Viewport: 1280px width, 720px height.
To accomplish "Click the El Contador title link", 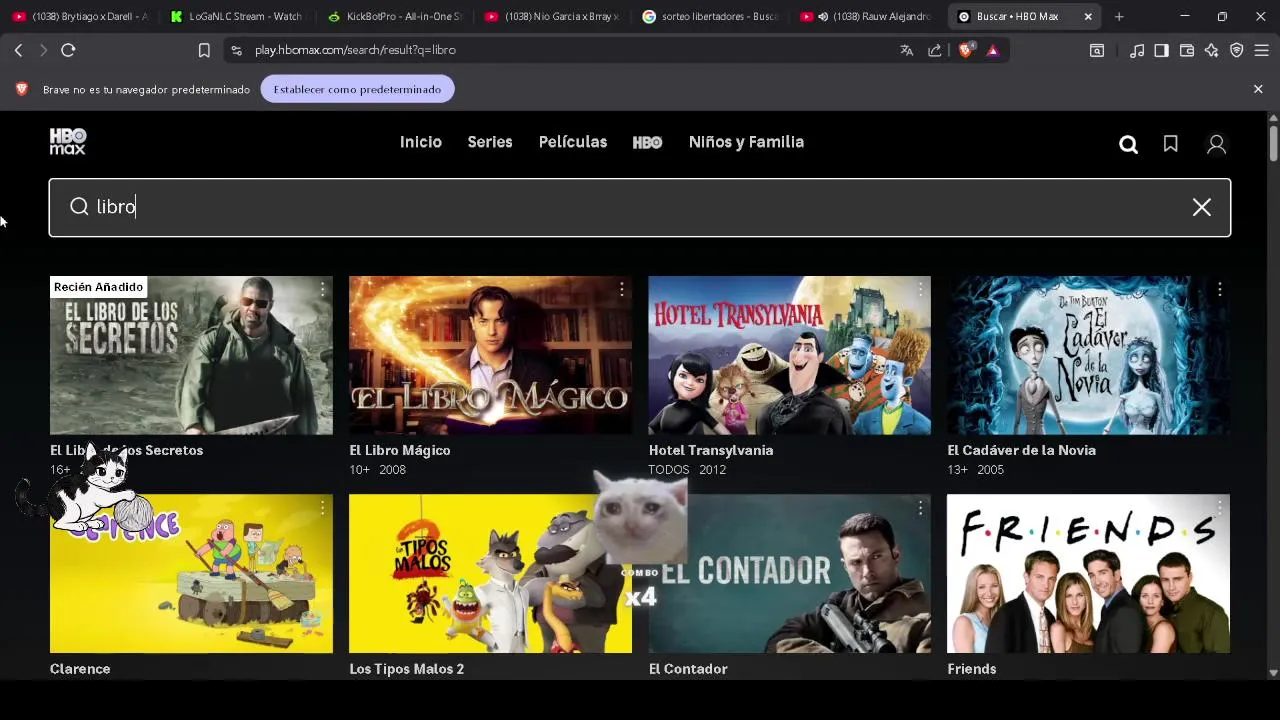I will point(688,669).
